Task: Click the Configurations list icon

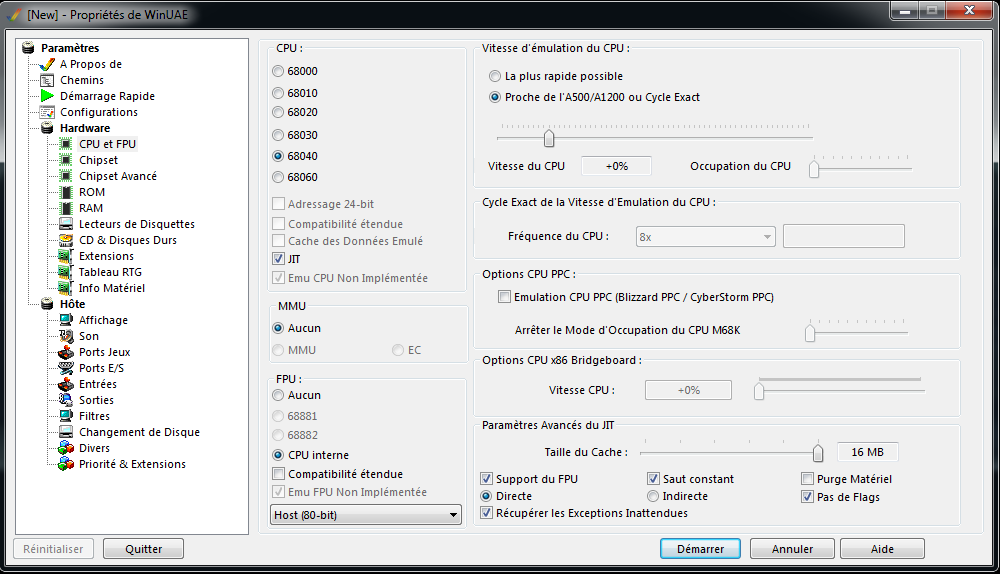Action: coord(47,112)
